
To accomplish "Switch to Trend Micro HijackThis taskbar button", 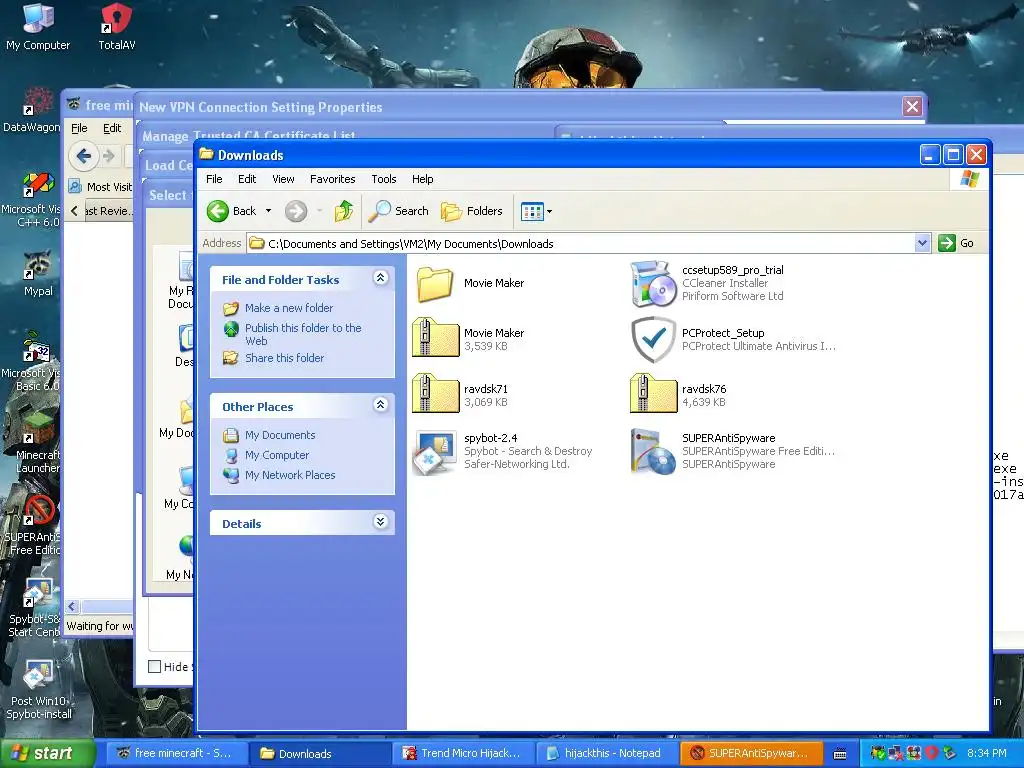I will 464,753.
